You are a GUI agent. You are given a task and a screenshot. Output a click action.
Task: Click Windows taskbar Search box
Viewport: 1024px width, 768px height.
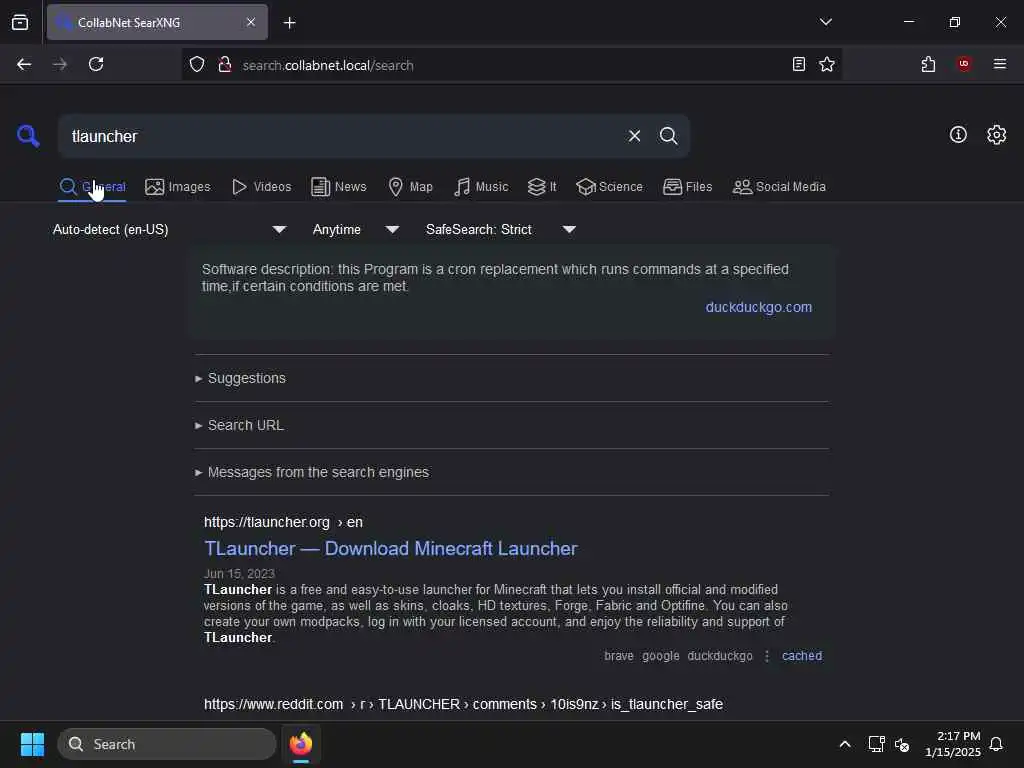[x=167, y=744]
